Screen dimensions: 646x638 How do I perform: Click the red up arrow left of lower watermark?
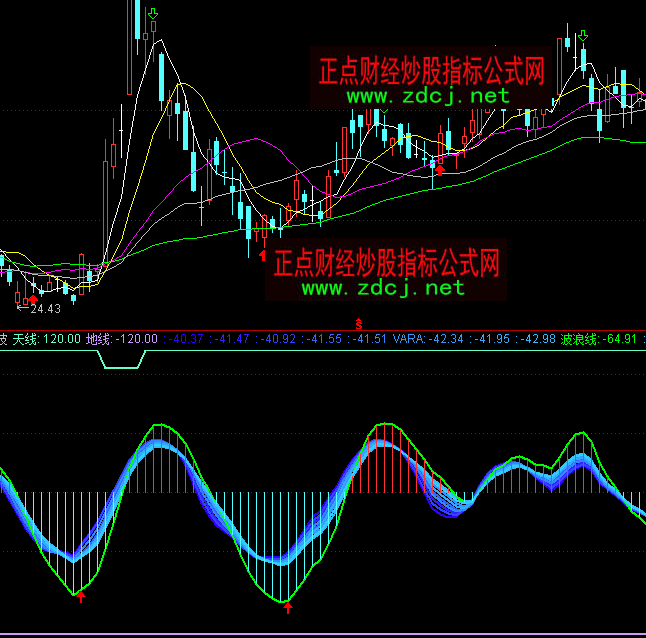tap(263, 256)
